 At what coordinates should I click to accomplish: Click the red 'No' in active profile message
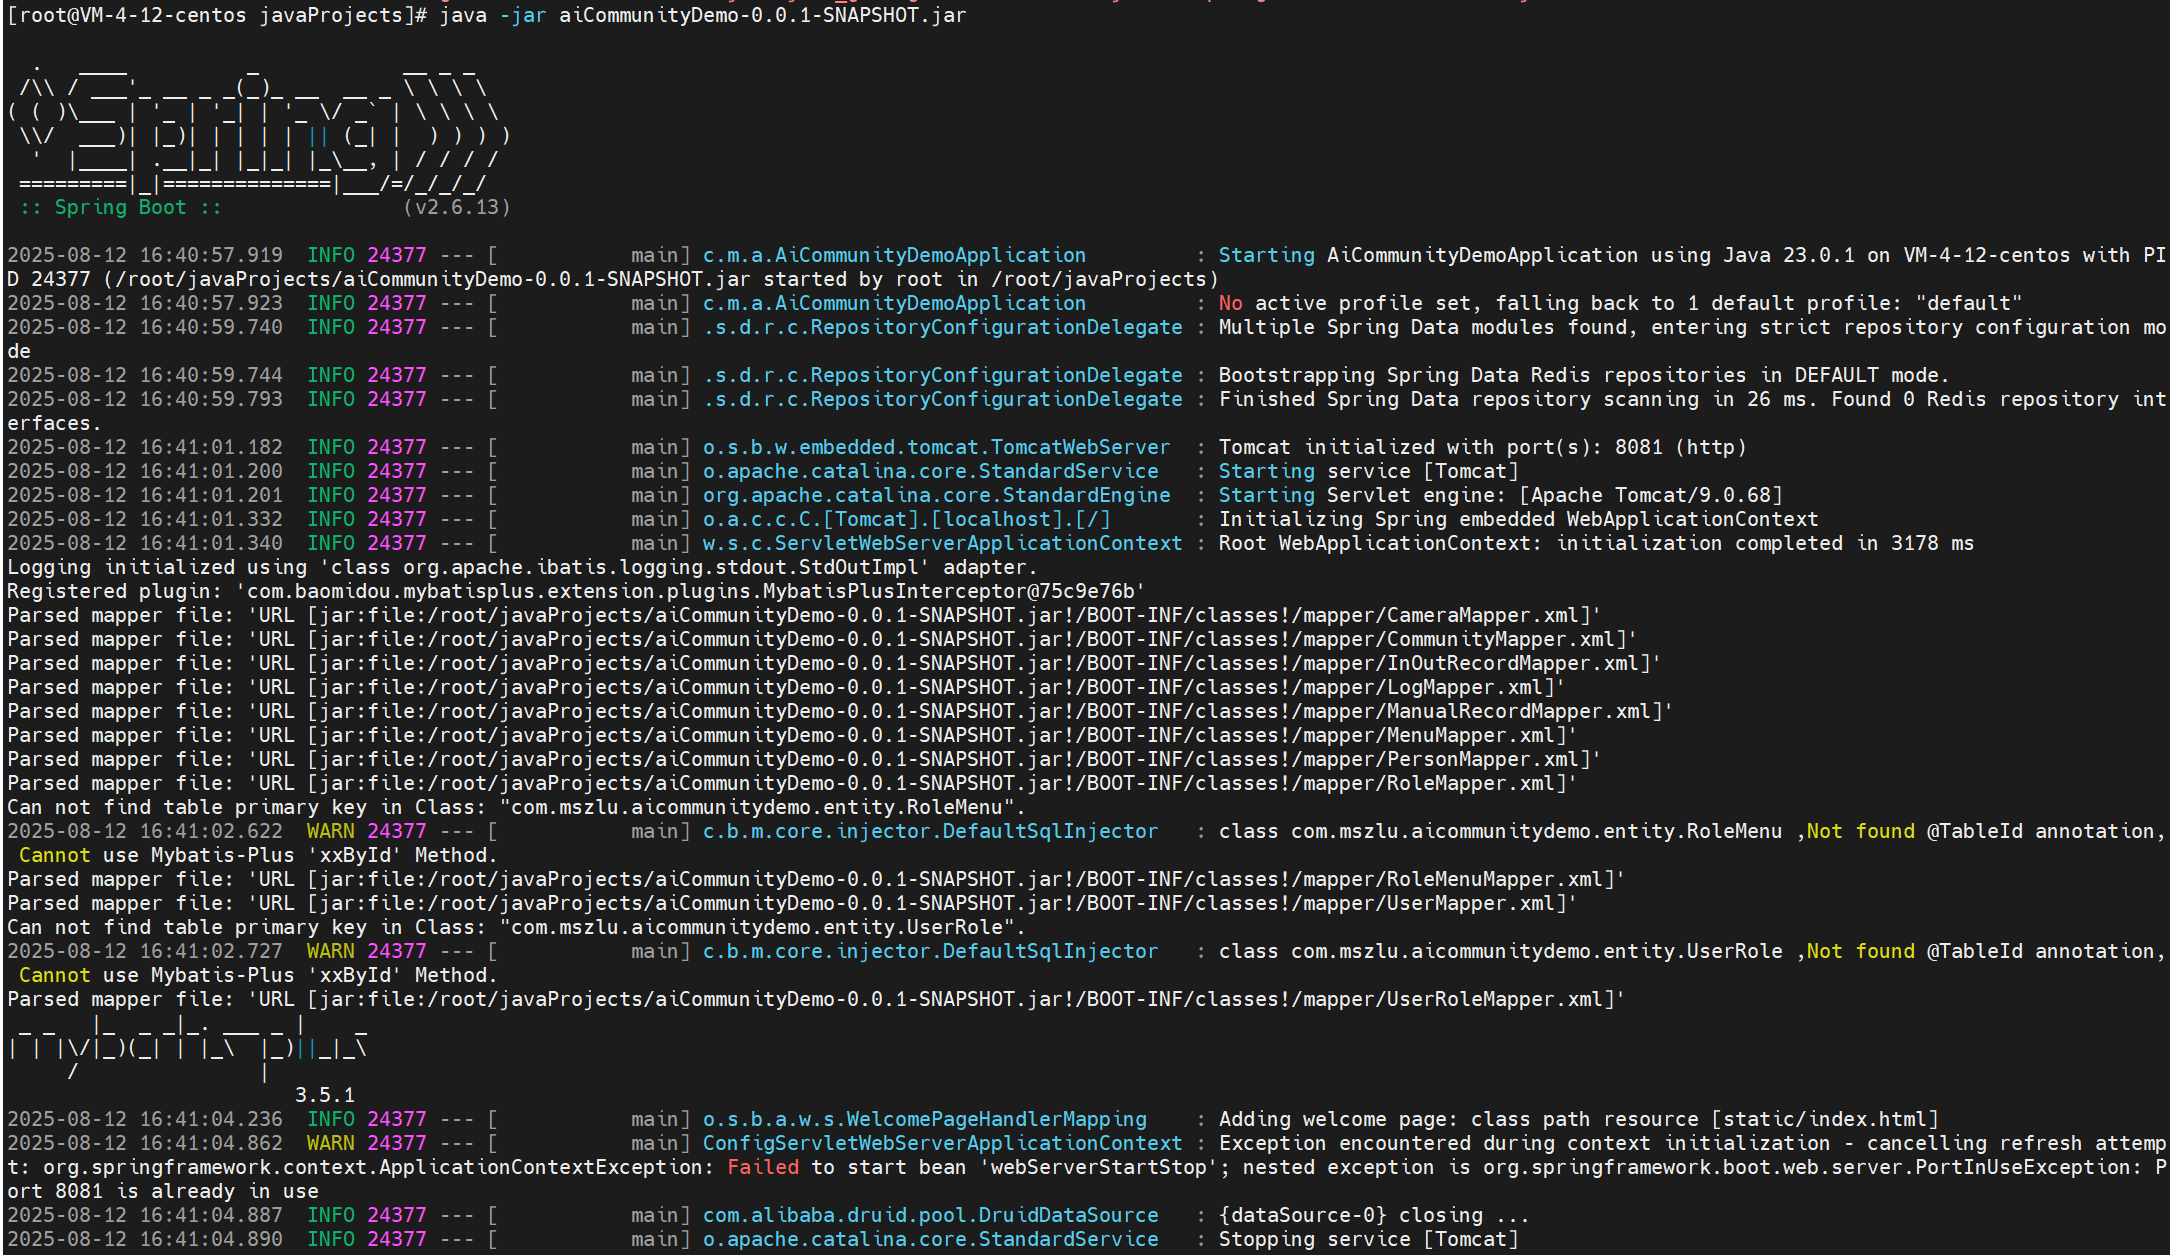coord(1230,303)
